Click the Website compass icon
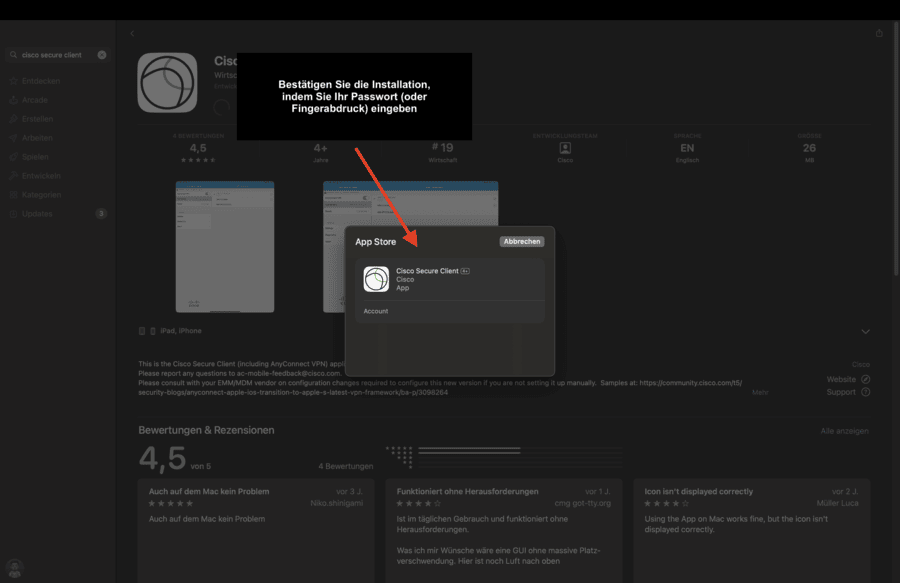Screen dimensions: 900x583 866,379
